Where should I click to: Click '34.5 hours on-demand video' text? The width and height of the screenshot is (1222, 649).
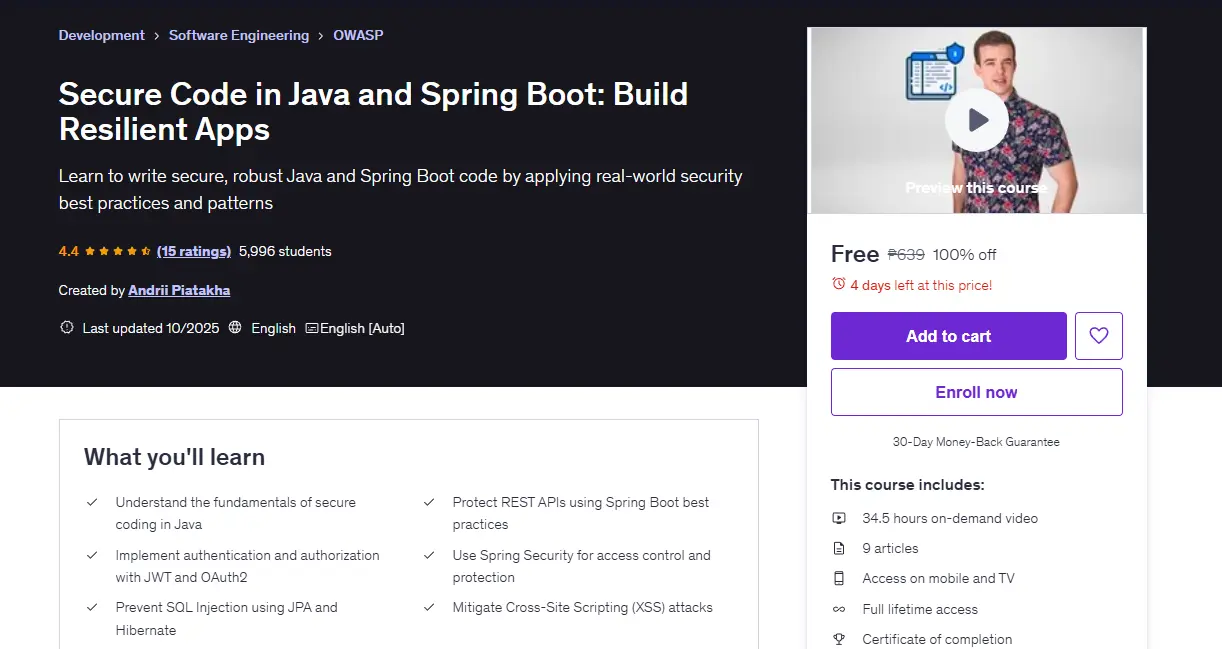coord(950,518)
